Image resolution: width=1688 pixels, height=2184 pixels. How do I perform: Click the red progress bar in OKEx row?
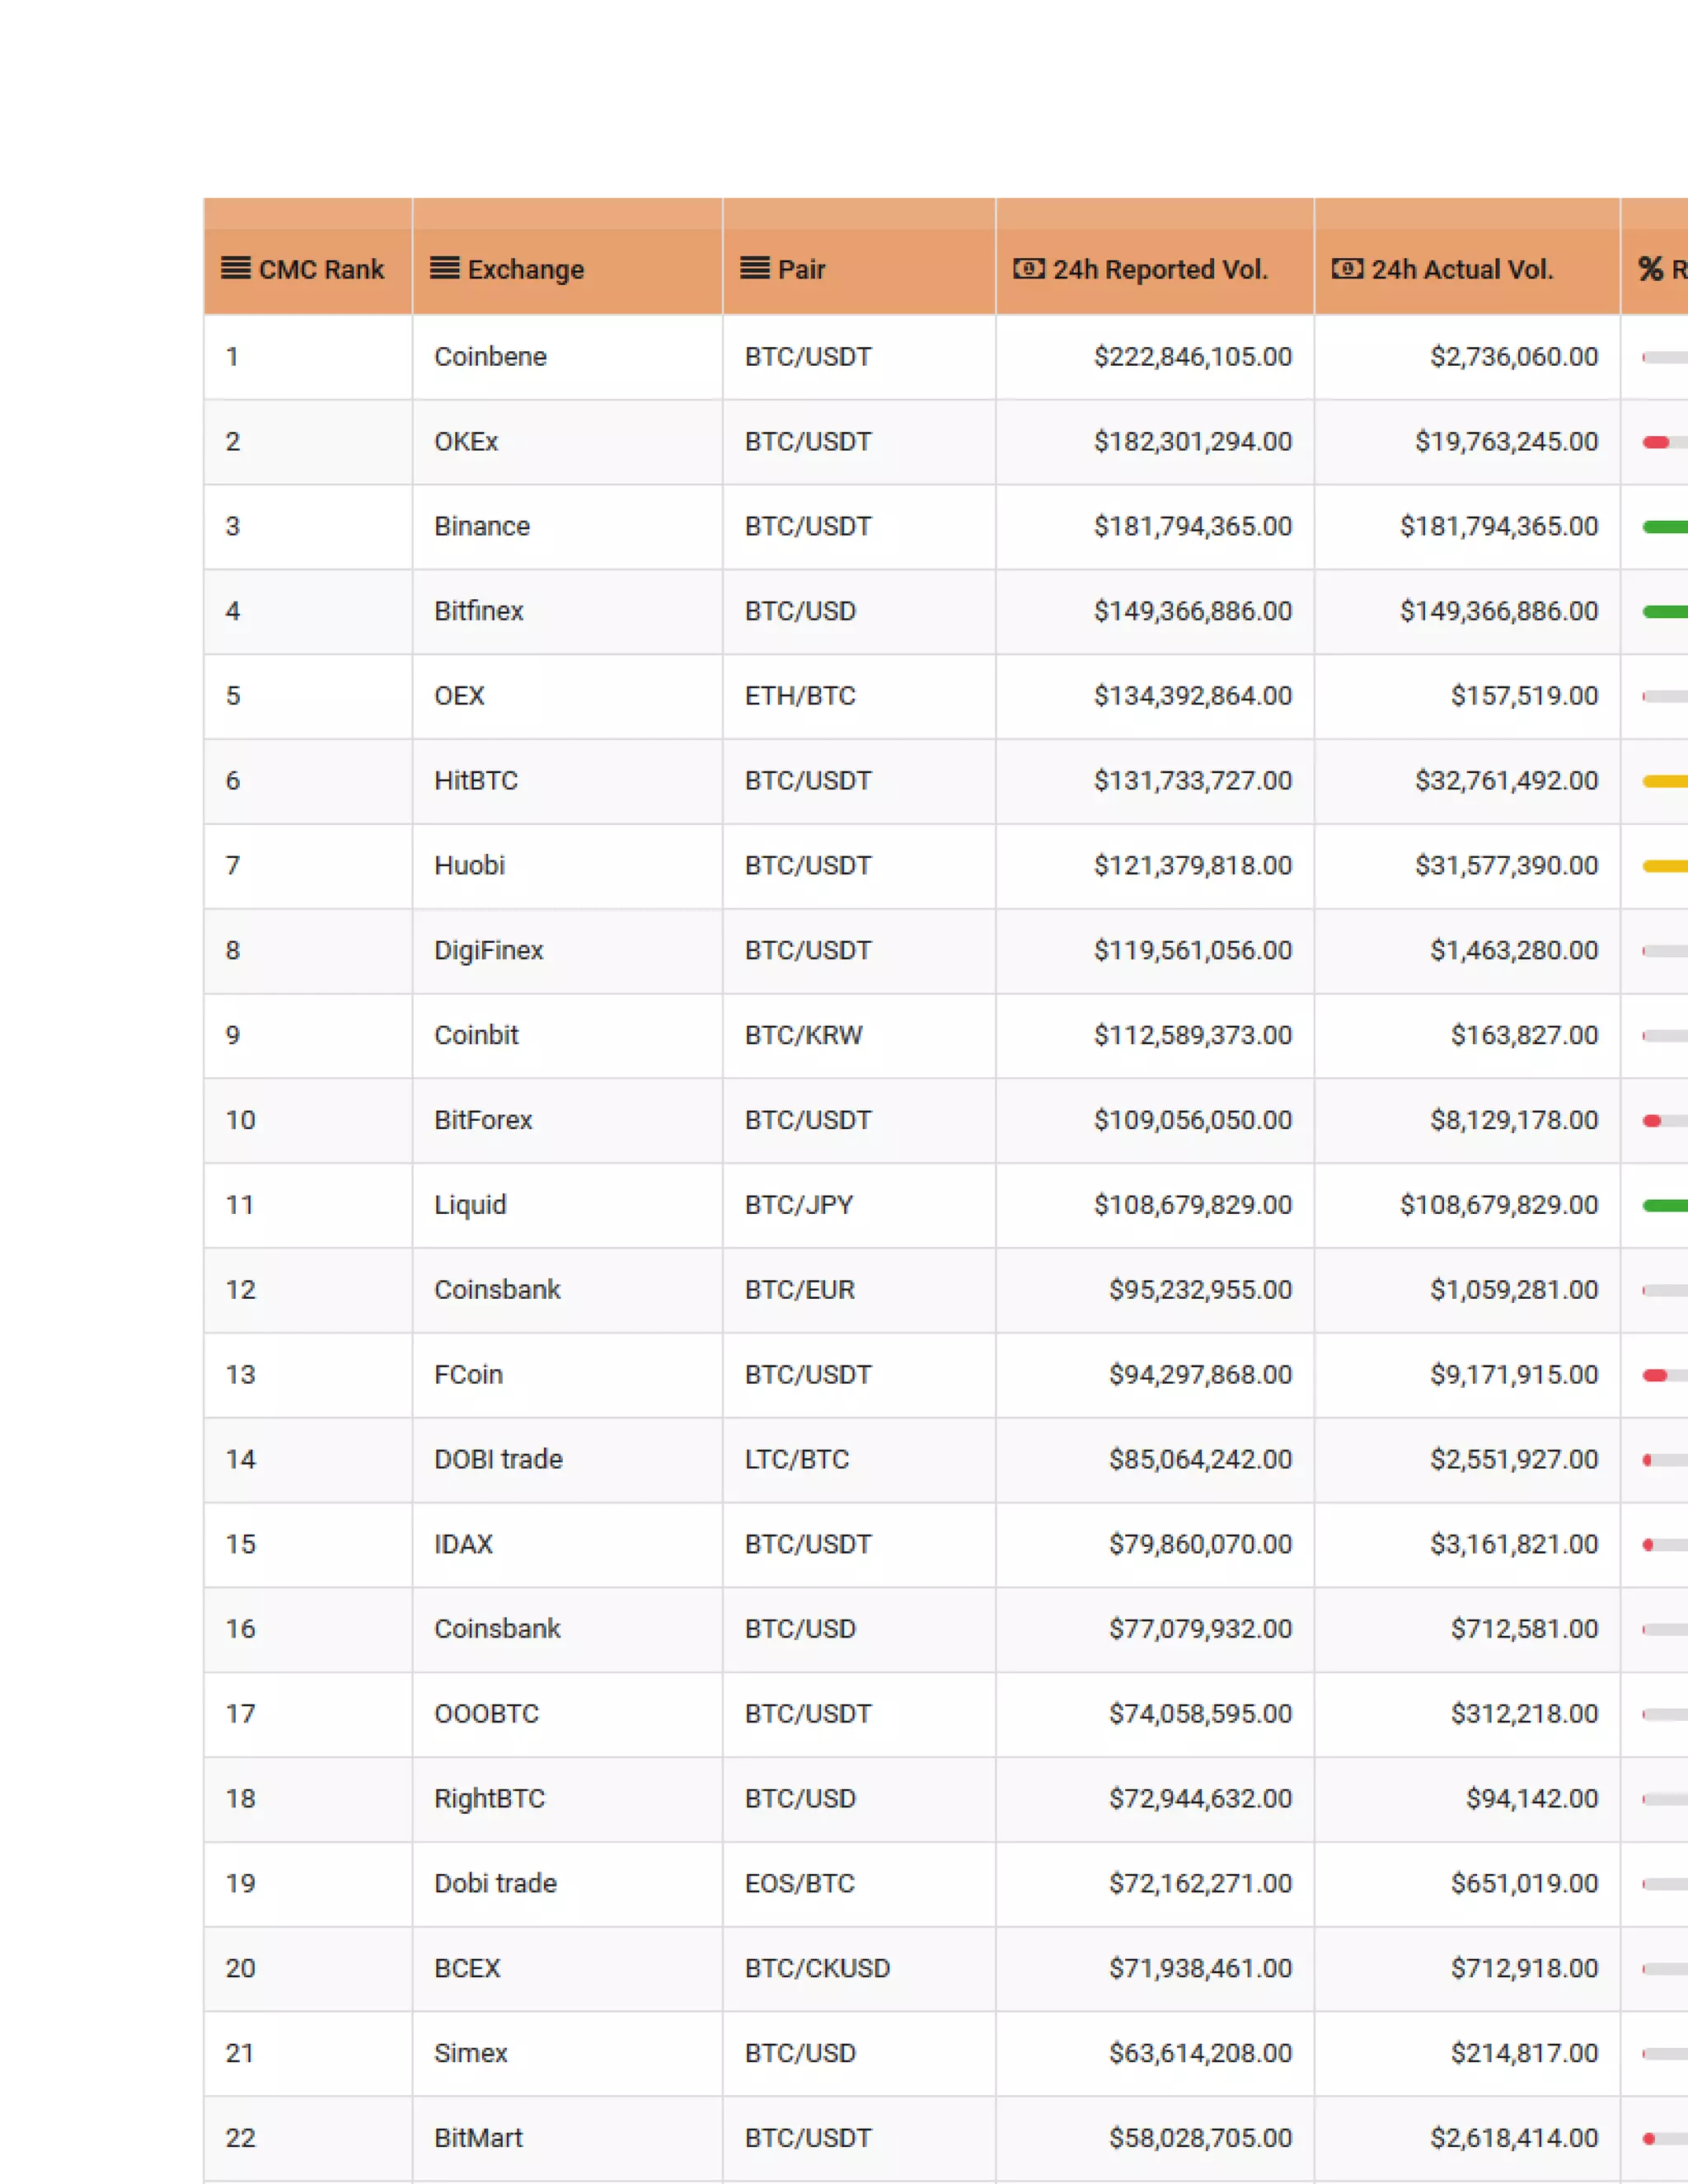coord(1656,442)
